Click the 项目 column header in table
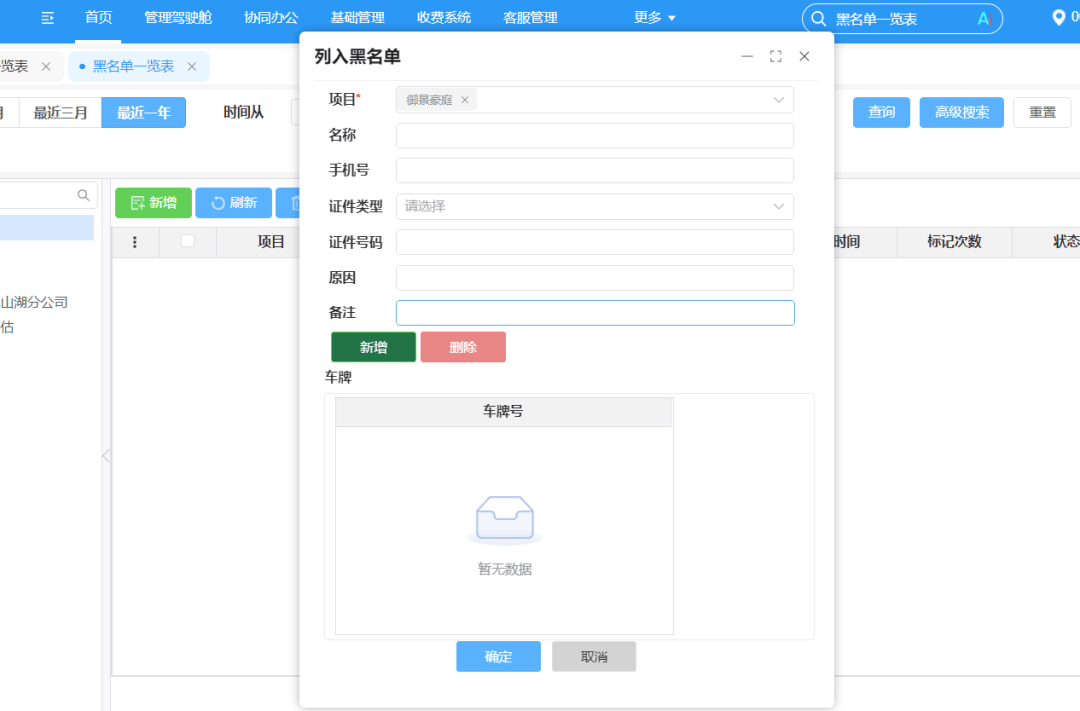This screenshot has width=1080, height=711. coord(271,242)
